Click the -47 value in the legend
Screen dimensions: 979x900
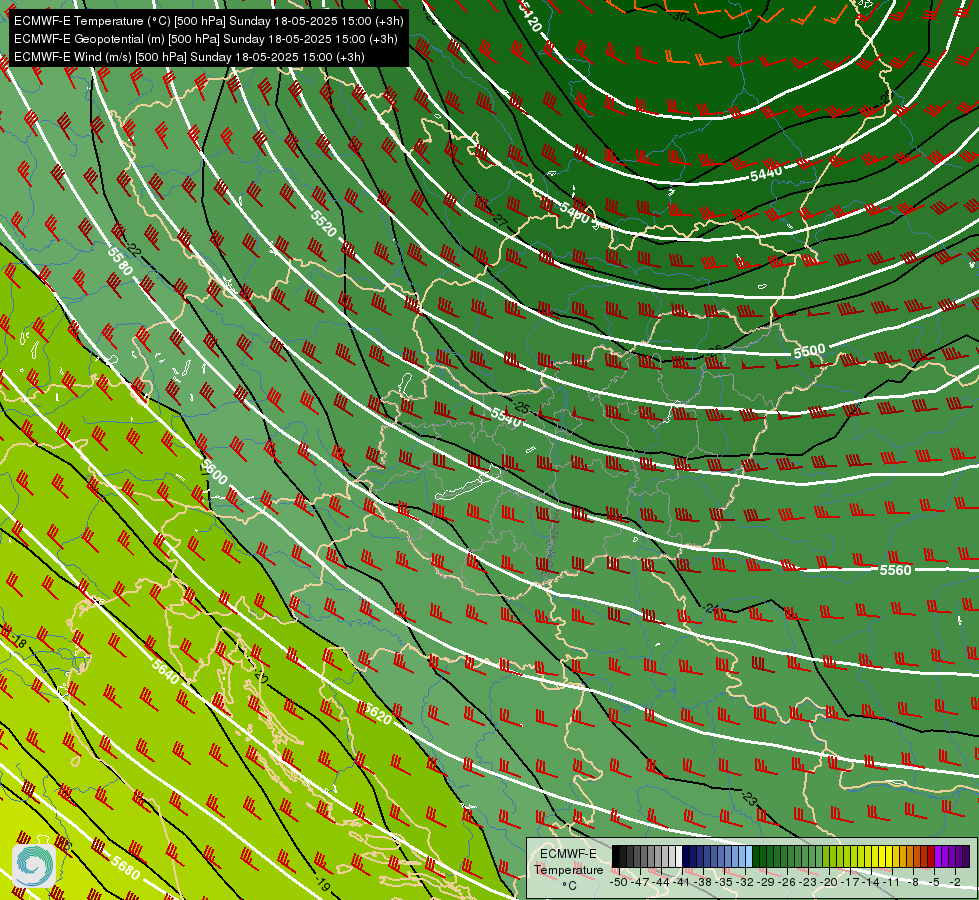tap(642, 882)
